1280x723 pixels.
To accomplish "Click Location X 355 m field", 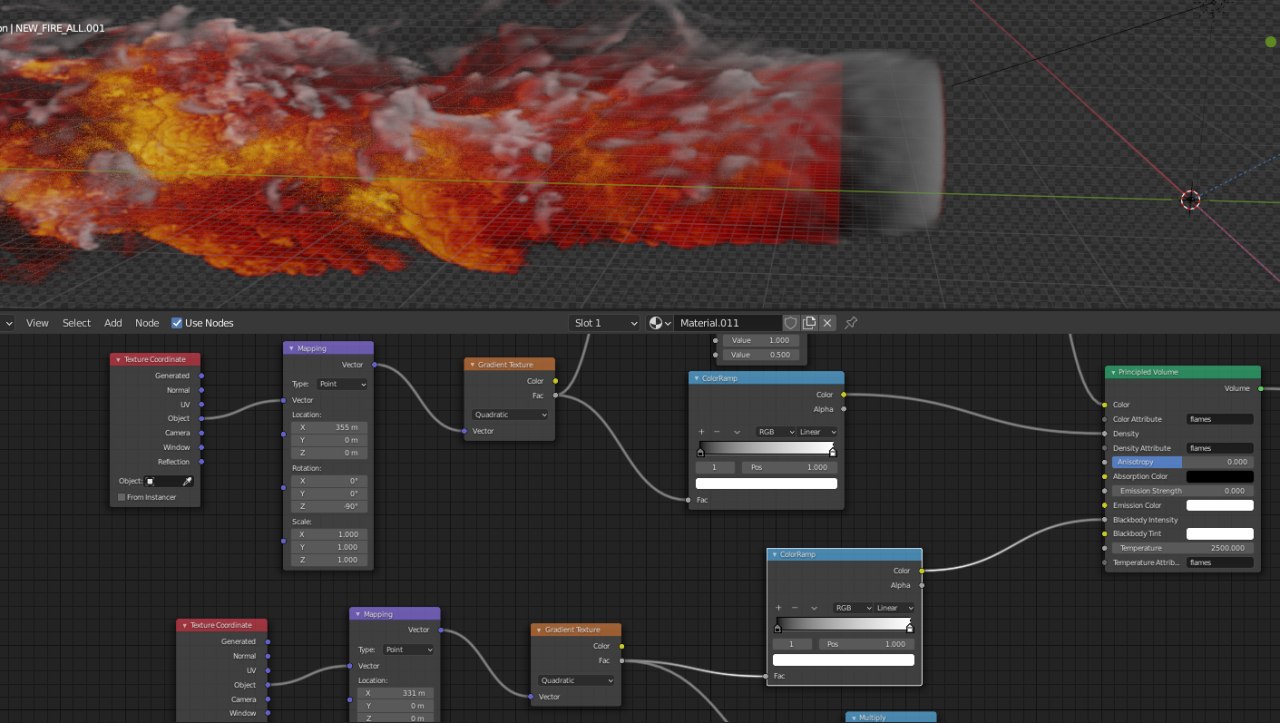I will click(328, 427).
